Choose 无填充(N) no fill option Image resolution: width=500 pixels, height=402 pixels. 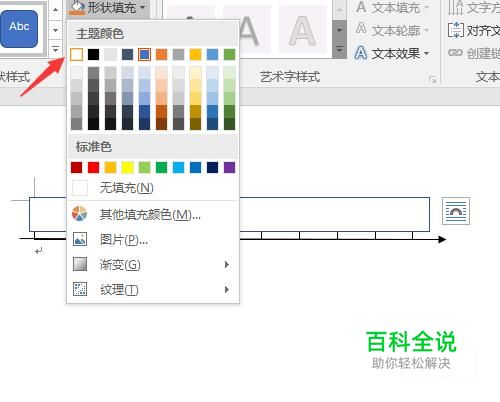[153, 188]
